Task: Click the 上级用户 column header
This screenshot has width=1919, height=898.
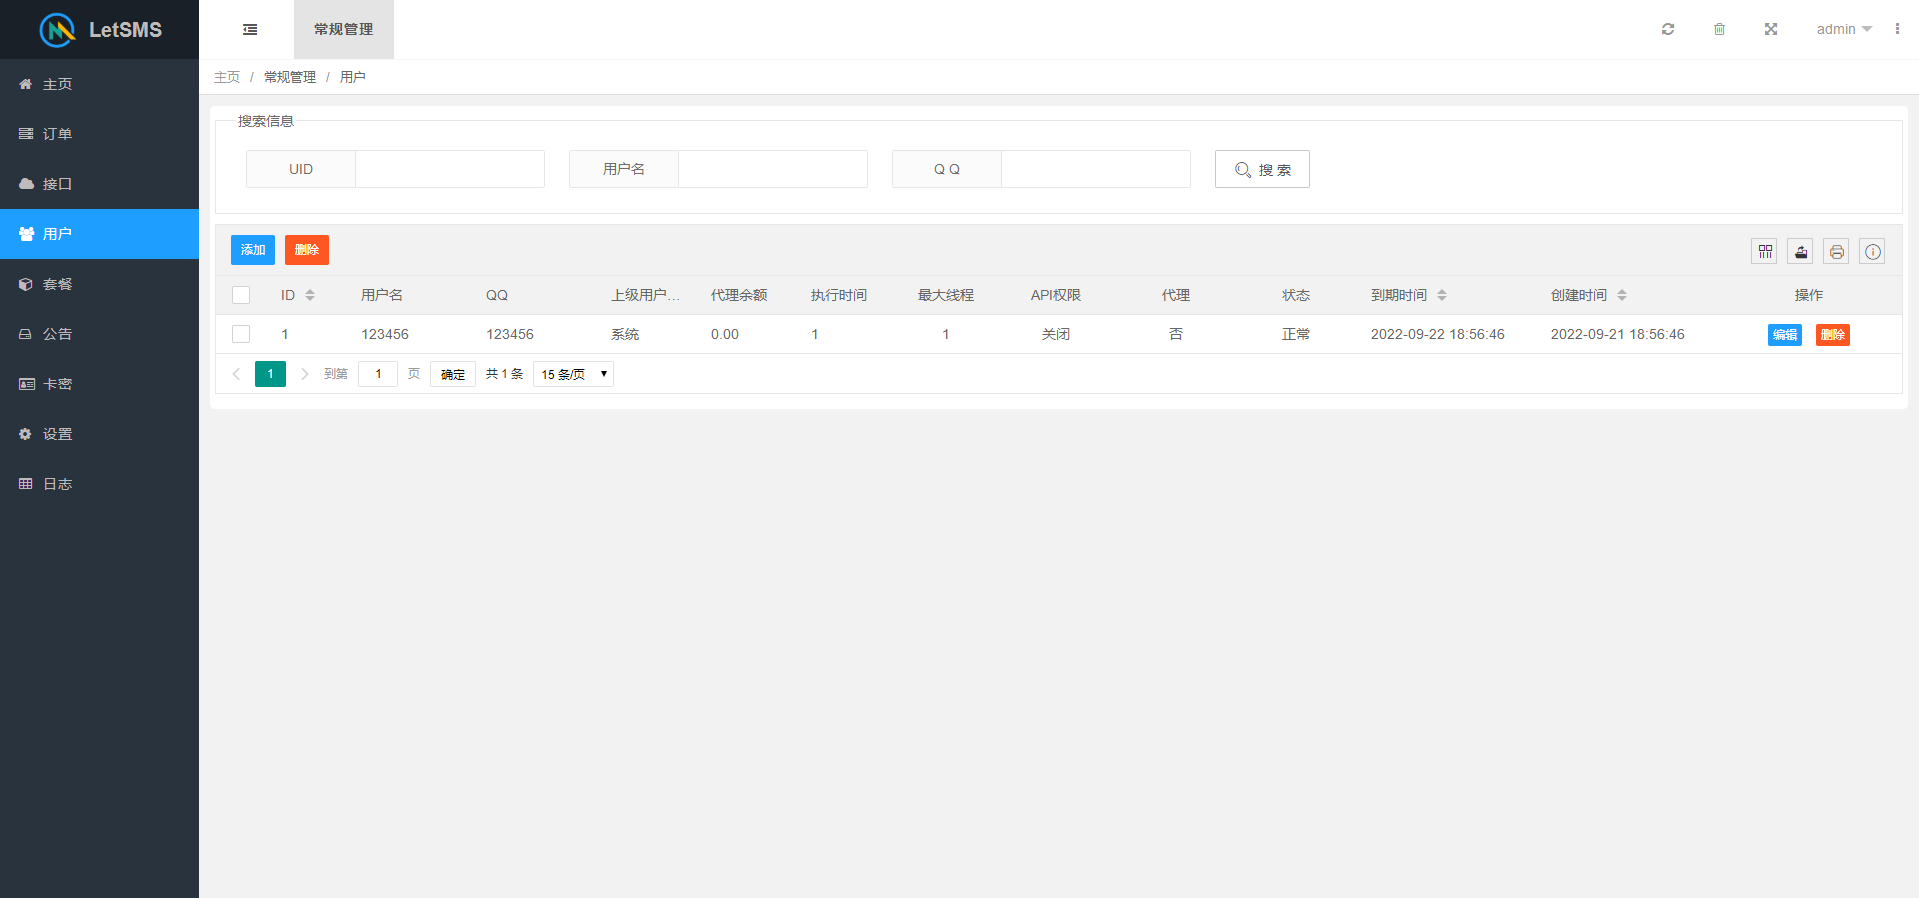Action: click(x=645, y=295)
